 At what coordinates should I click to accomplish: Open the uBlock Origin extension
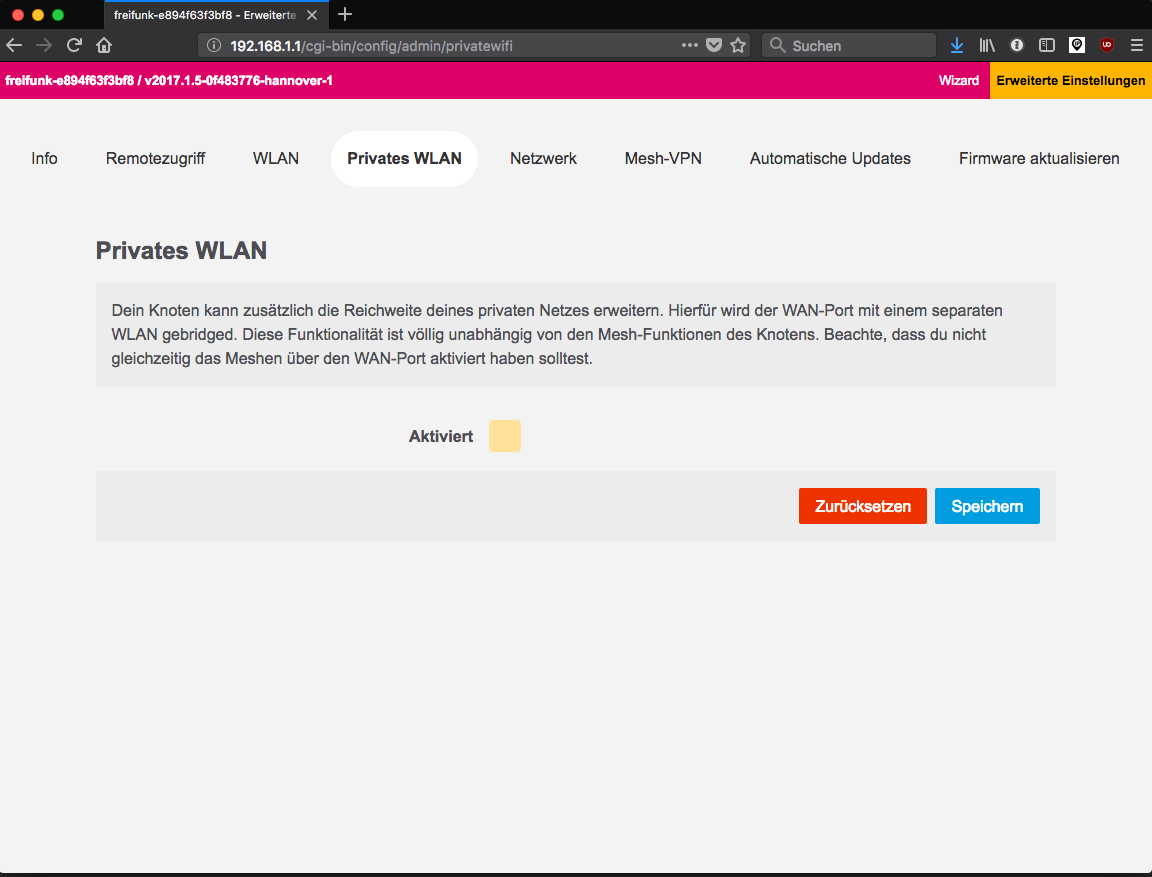1107,45
